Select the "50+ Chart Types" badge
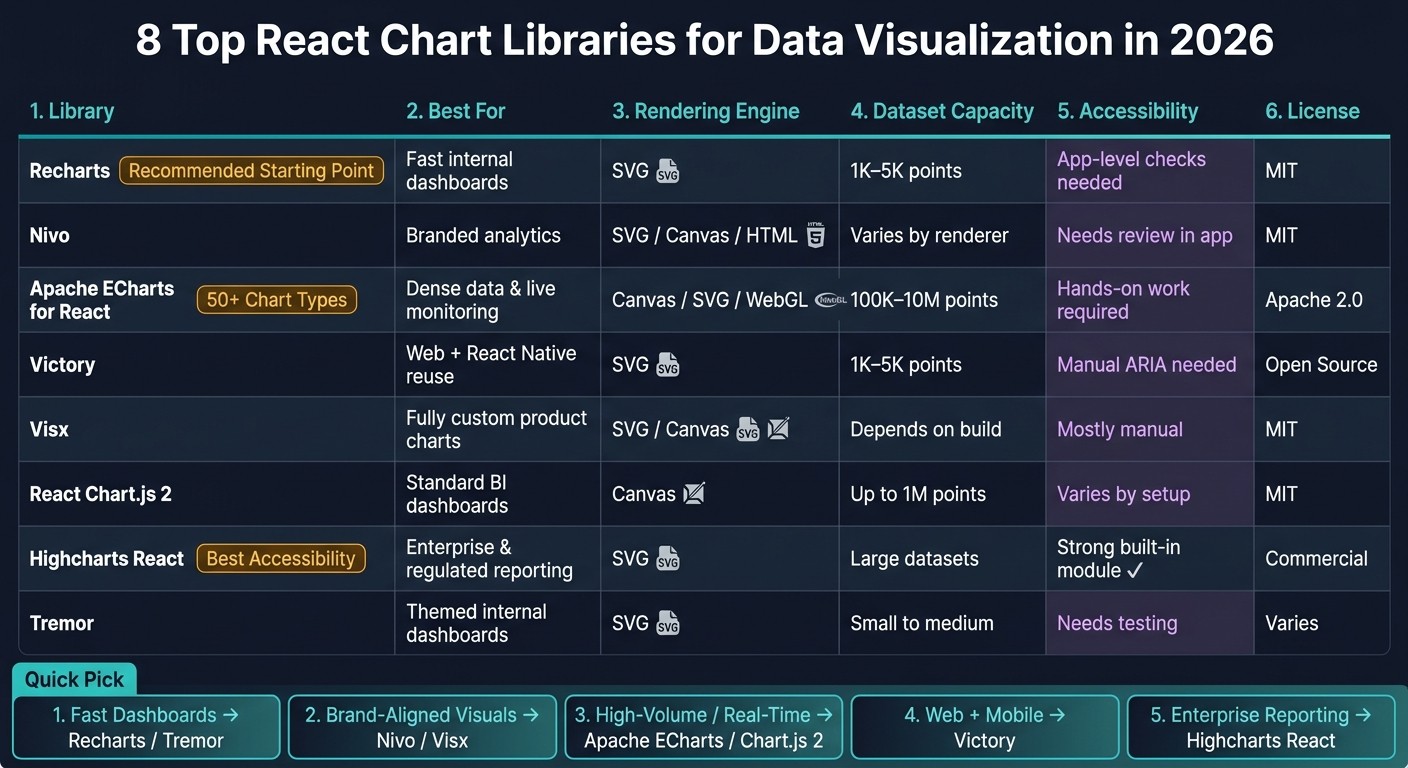The height and width of the screenshot is (768, 1408). click(x=277, y=300)
